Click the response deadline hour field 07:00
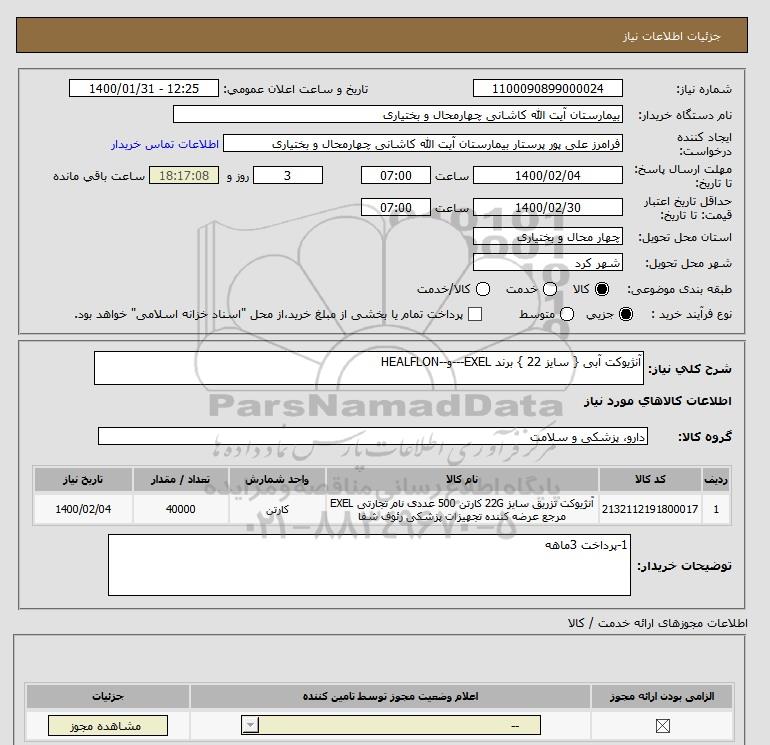The width and height of the screenshot is (770, 745). click(396, 175)
